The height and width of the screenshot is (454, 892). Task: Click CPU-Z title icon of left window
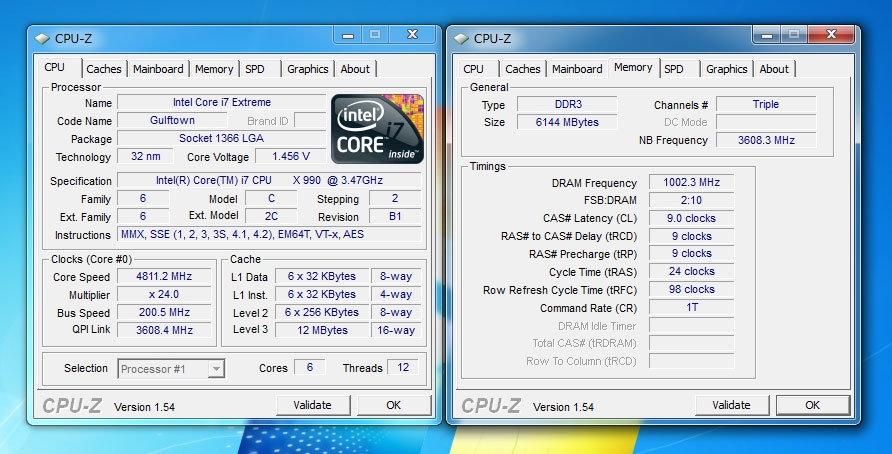click(42, 39)
